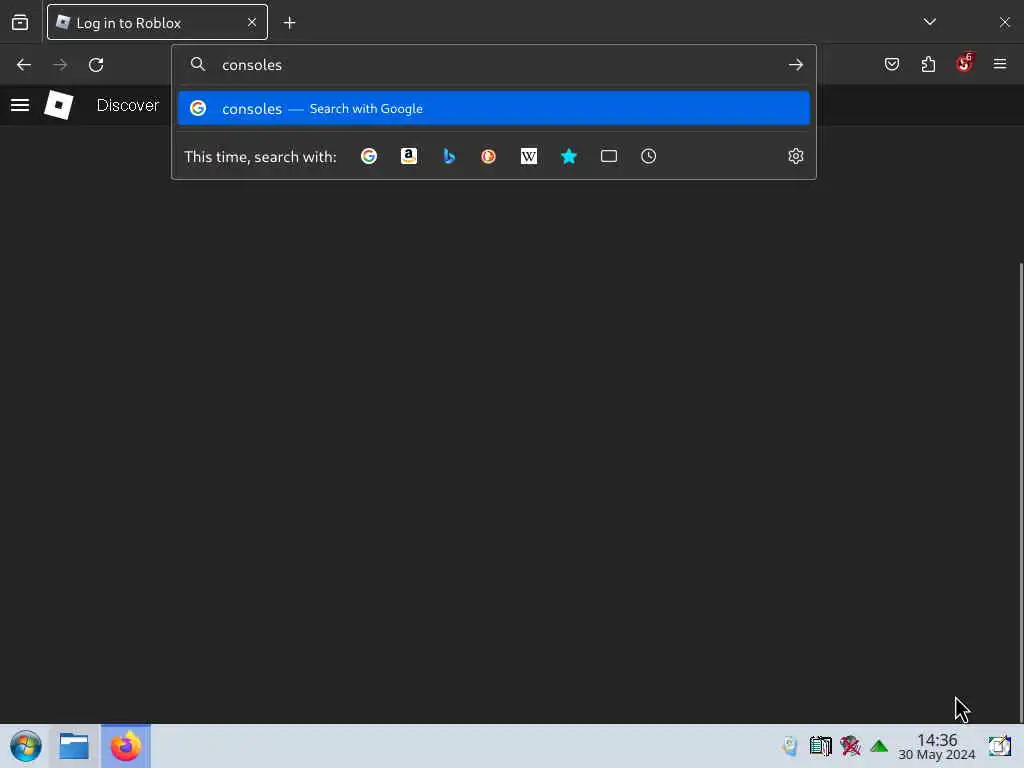Open search settings gear

click(795, 156)
